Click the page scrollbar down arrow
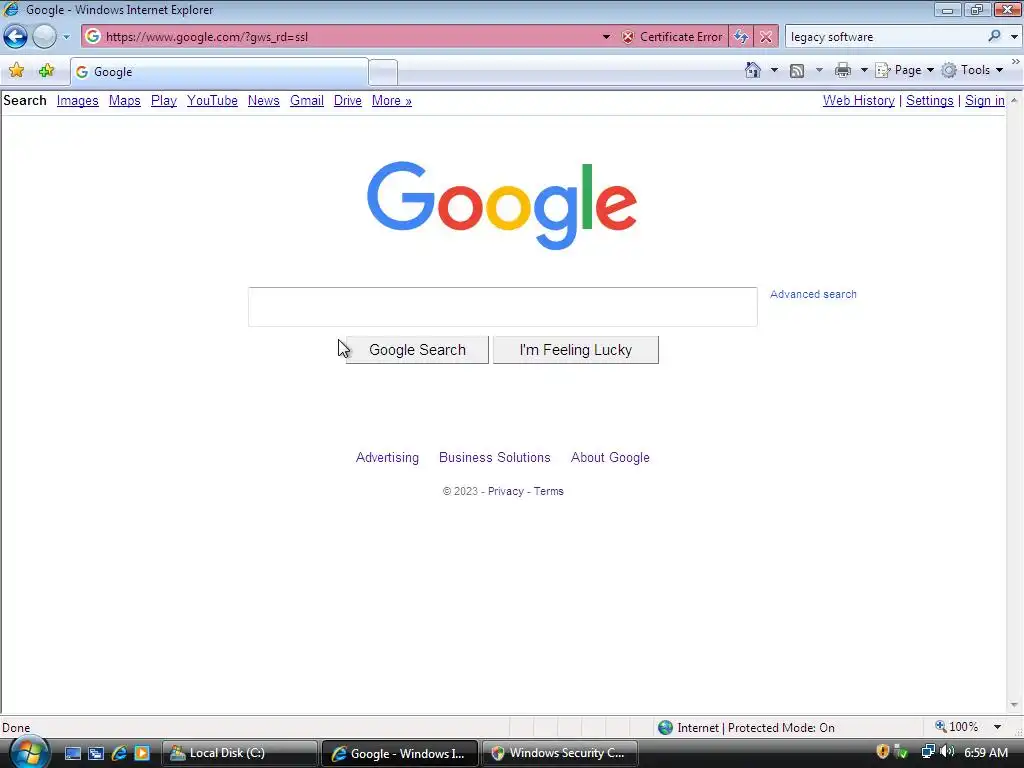This screenshot has height=768, width=1024. click(1014, 705)
